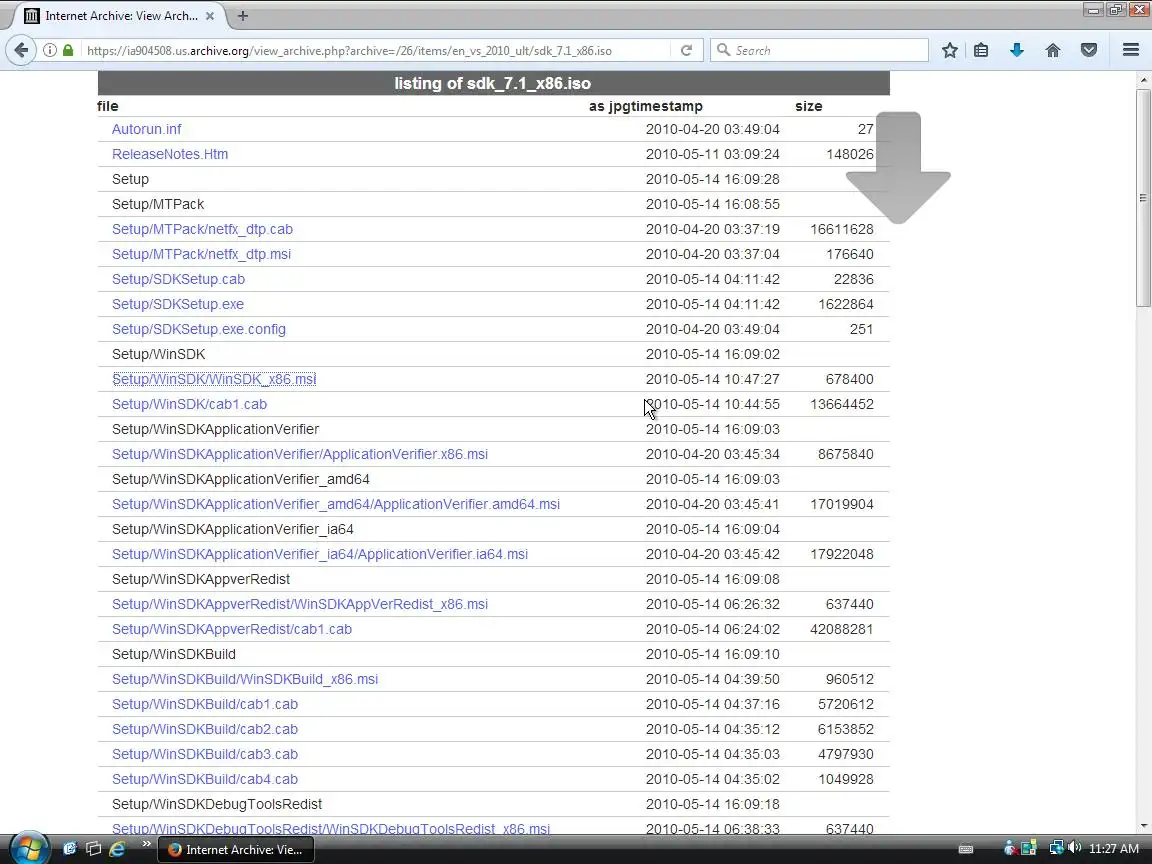Click the 'size' column header
Image resolution: width=1152 pixels, height=864 pixels.
[808, 106]
